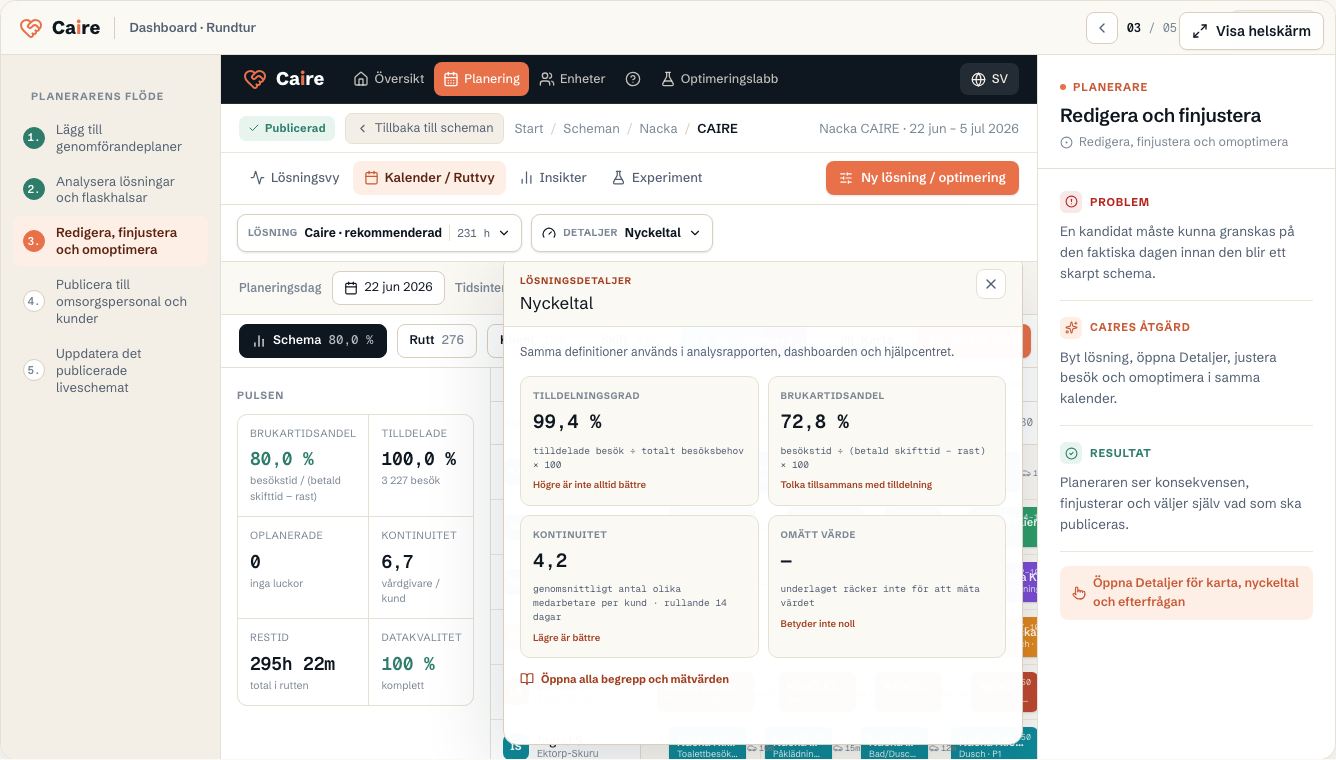Select step 5 Uppdatera det publicerade liveschemat
Viewport: 1336px width, 760px height.
coord(110,371)
